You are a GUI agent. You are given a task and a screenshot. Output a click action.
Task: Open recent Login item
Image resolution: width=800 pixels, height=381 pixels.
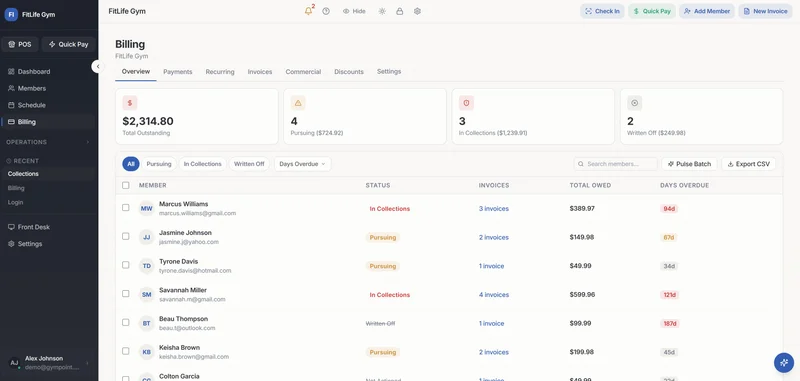click(x=49, y=202)
